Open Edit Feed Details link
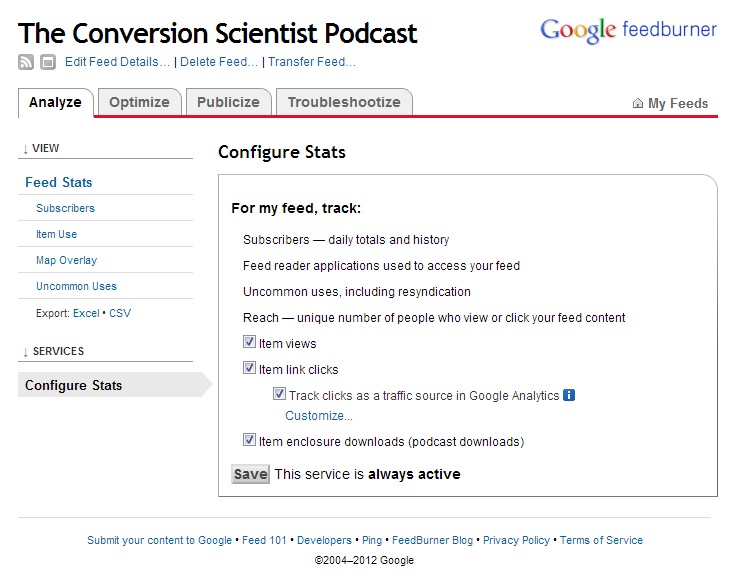The width and height of the screenshot is (735, 573). tap(117, 62)
